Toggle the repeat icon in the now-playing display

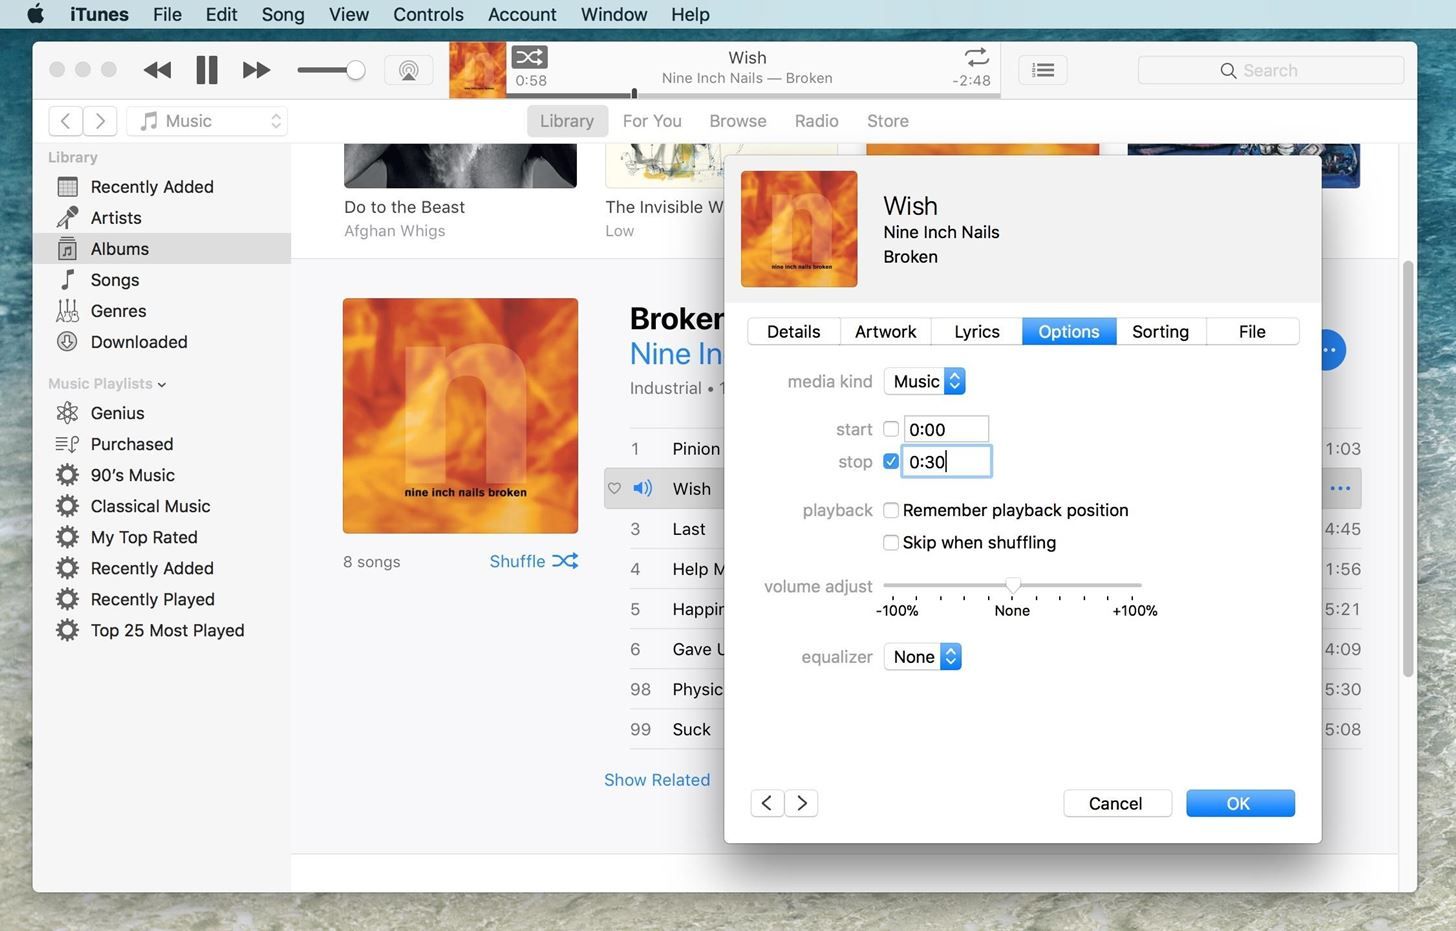pos(976,57)
